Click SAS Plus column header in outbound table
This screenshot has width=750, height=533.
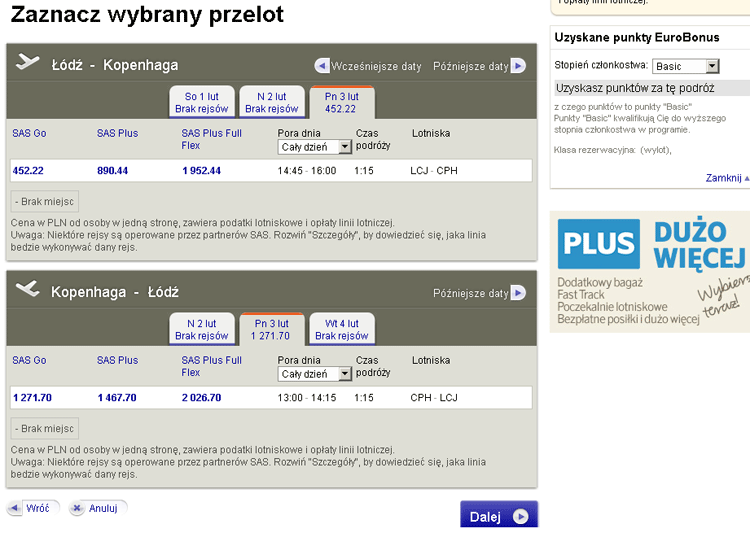coord(117,133)
